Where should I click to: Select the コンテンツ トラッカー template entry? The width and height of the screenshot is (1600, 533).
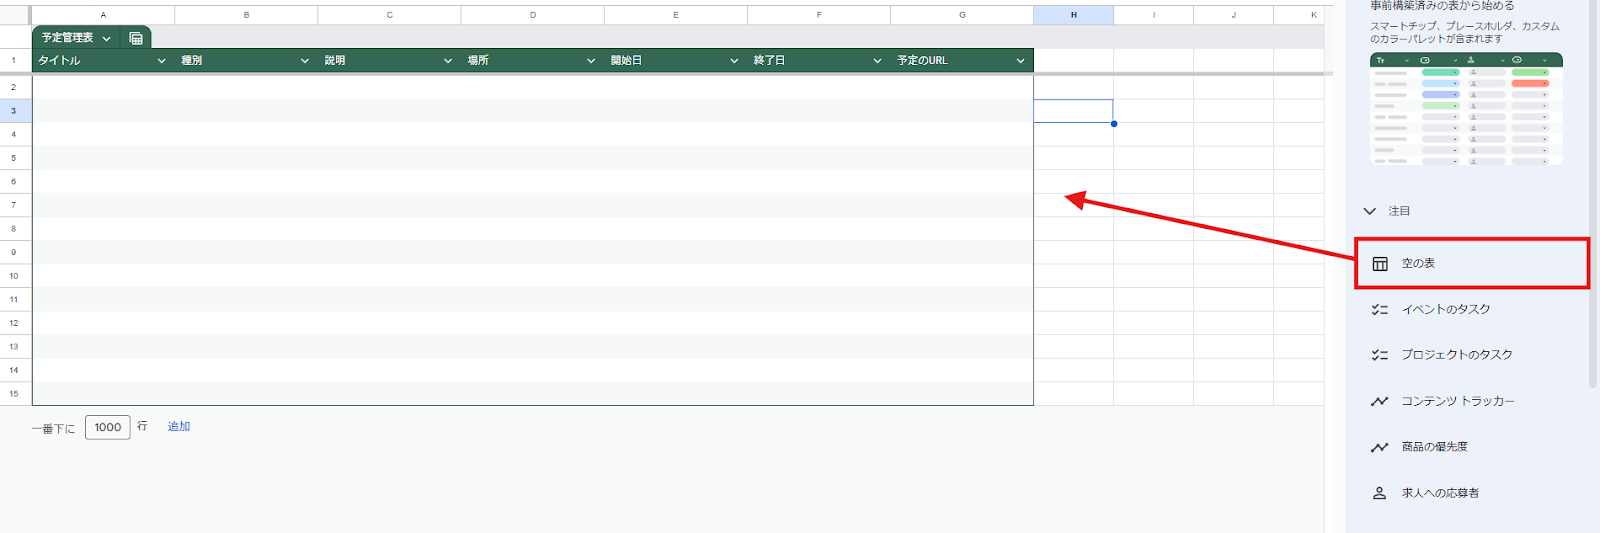pos(1457,401)
